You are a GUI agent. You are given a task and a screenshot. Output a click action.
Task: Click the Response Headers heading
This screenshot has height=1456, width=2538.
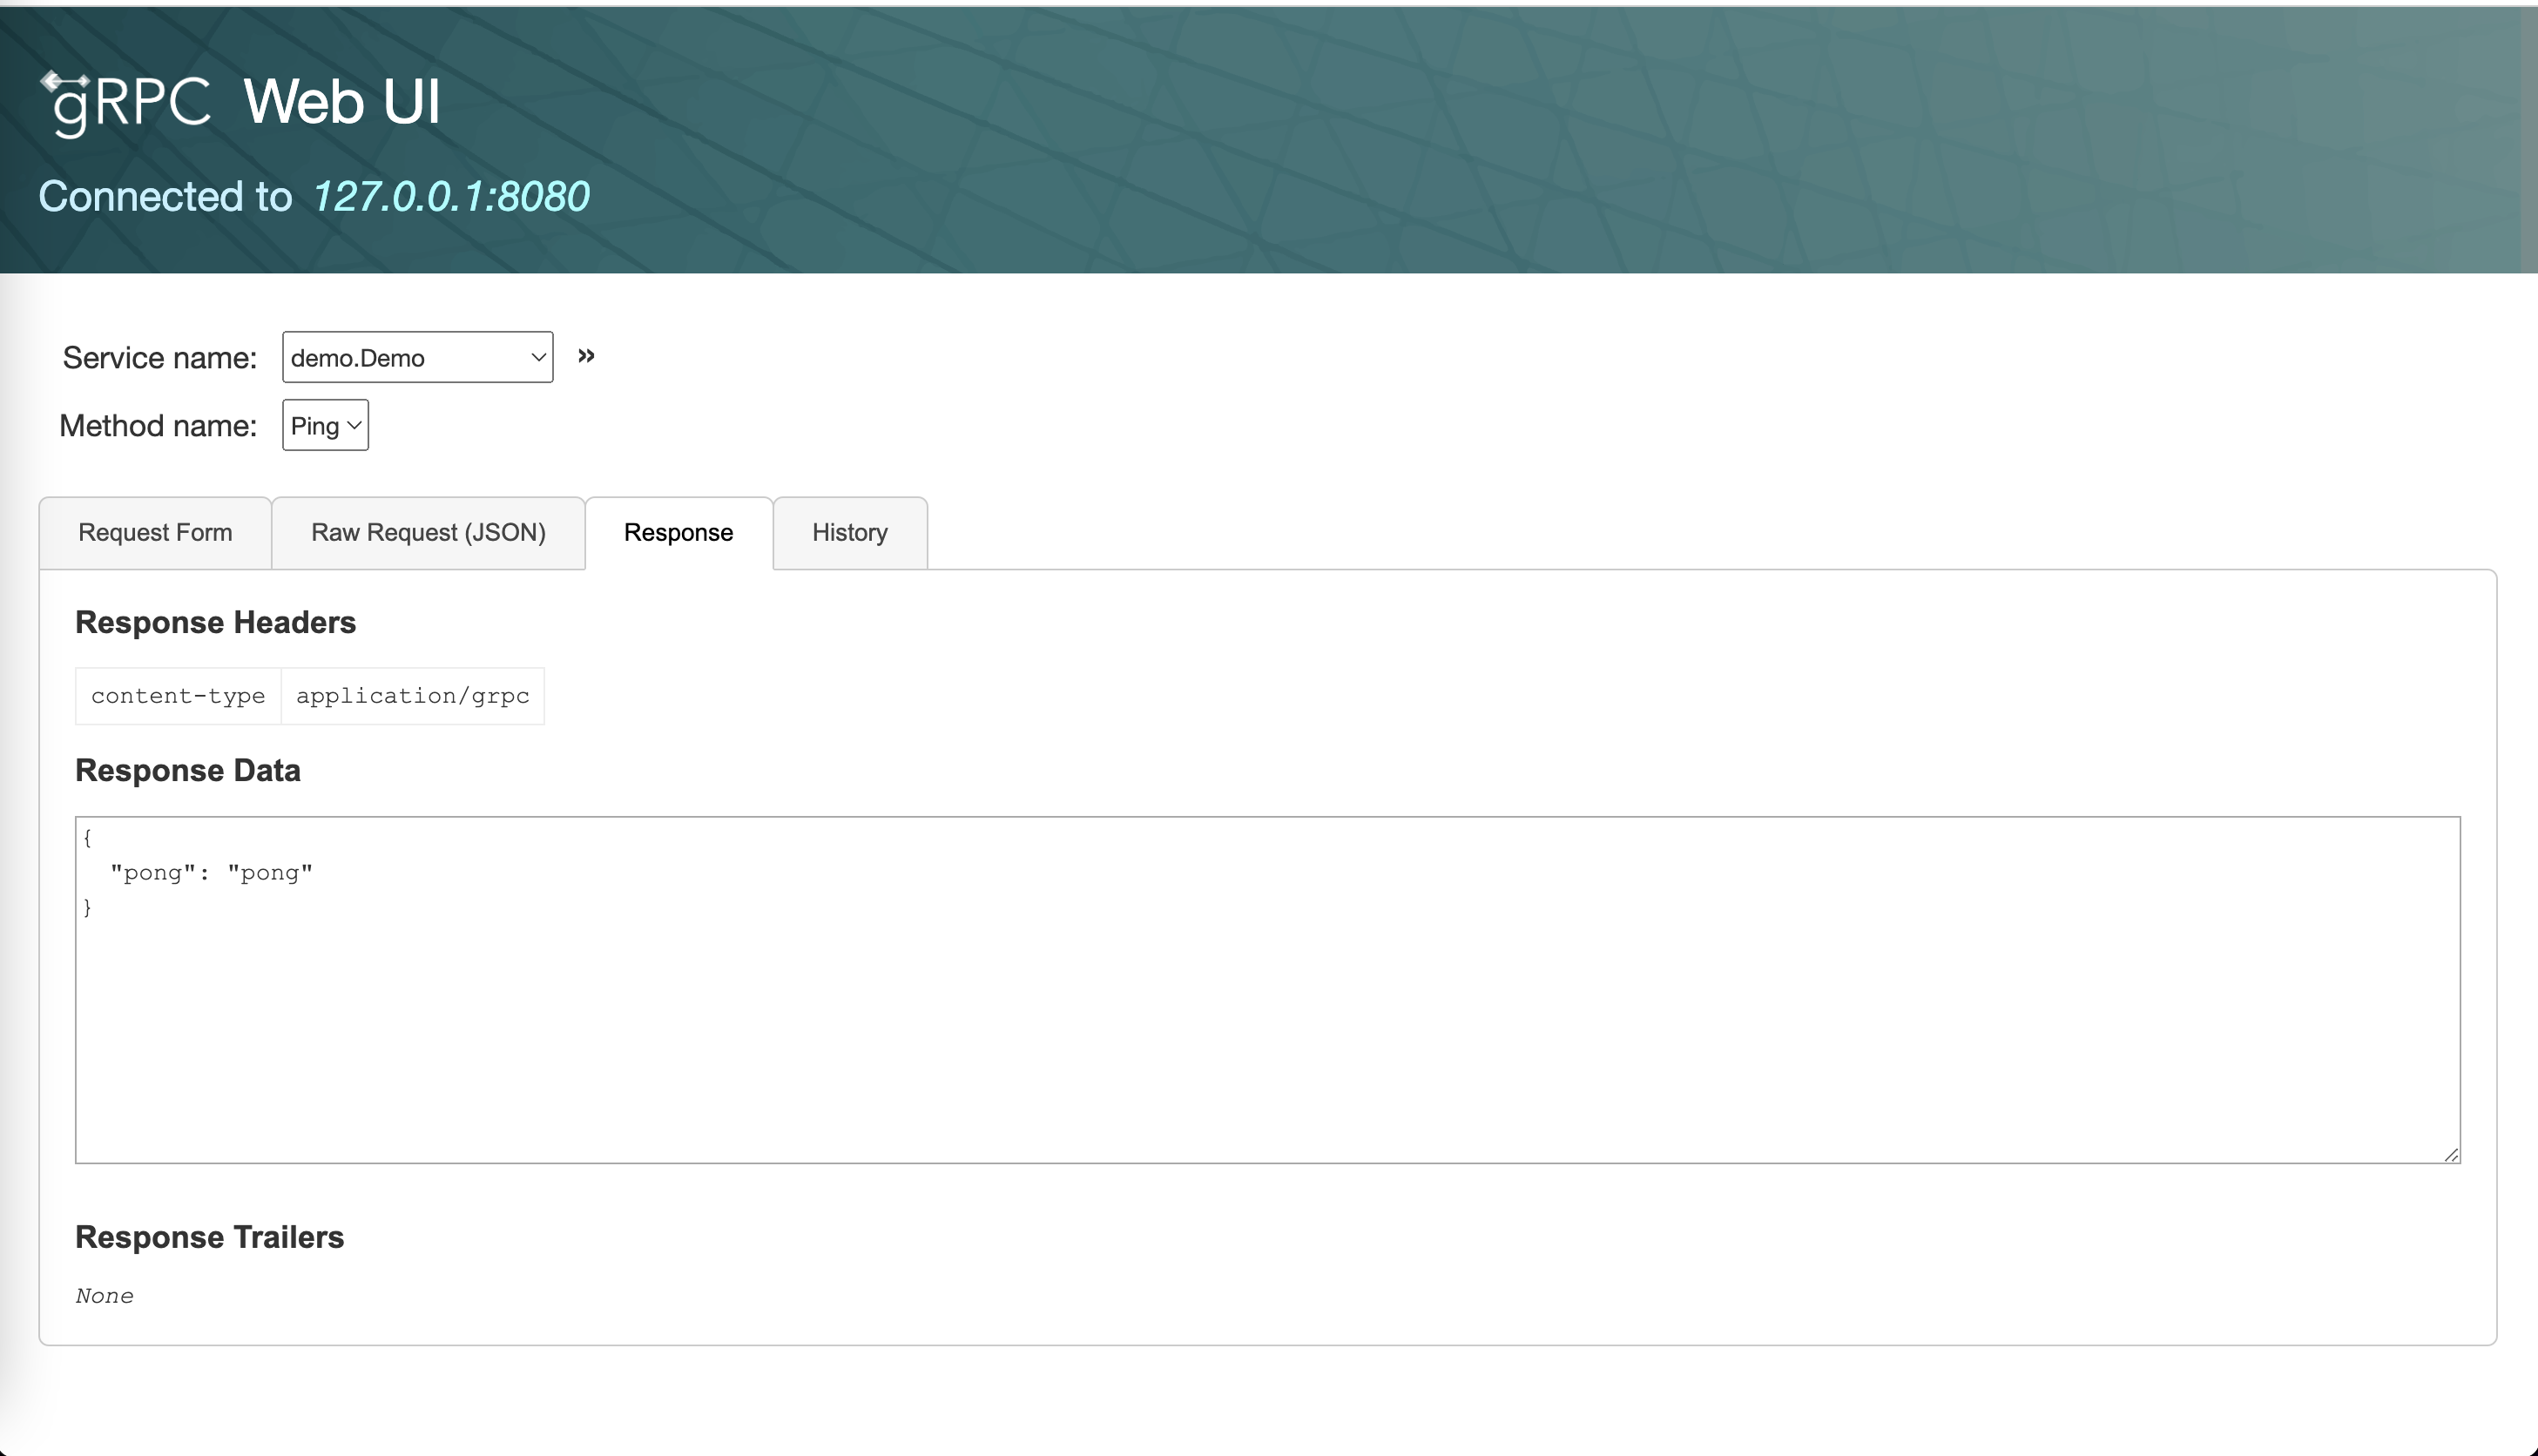coord(215,623)
